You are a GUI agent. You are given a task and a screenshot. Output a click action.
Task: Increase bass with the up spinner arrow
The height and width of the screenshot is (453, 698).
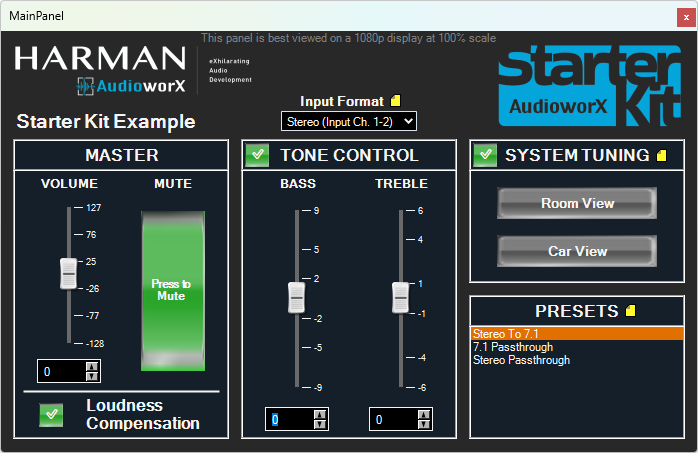click(x=320, y=415)
